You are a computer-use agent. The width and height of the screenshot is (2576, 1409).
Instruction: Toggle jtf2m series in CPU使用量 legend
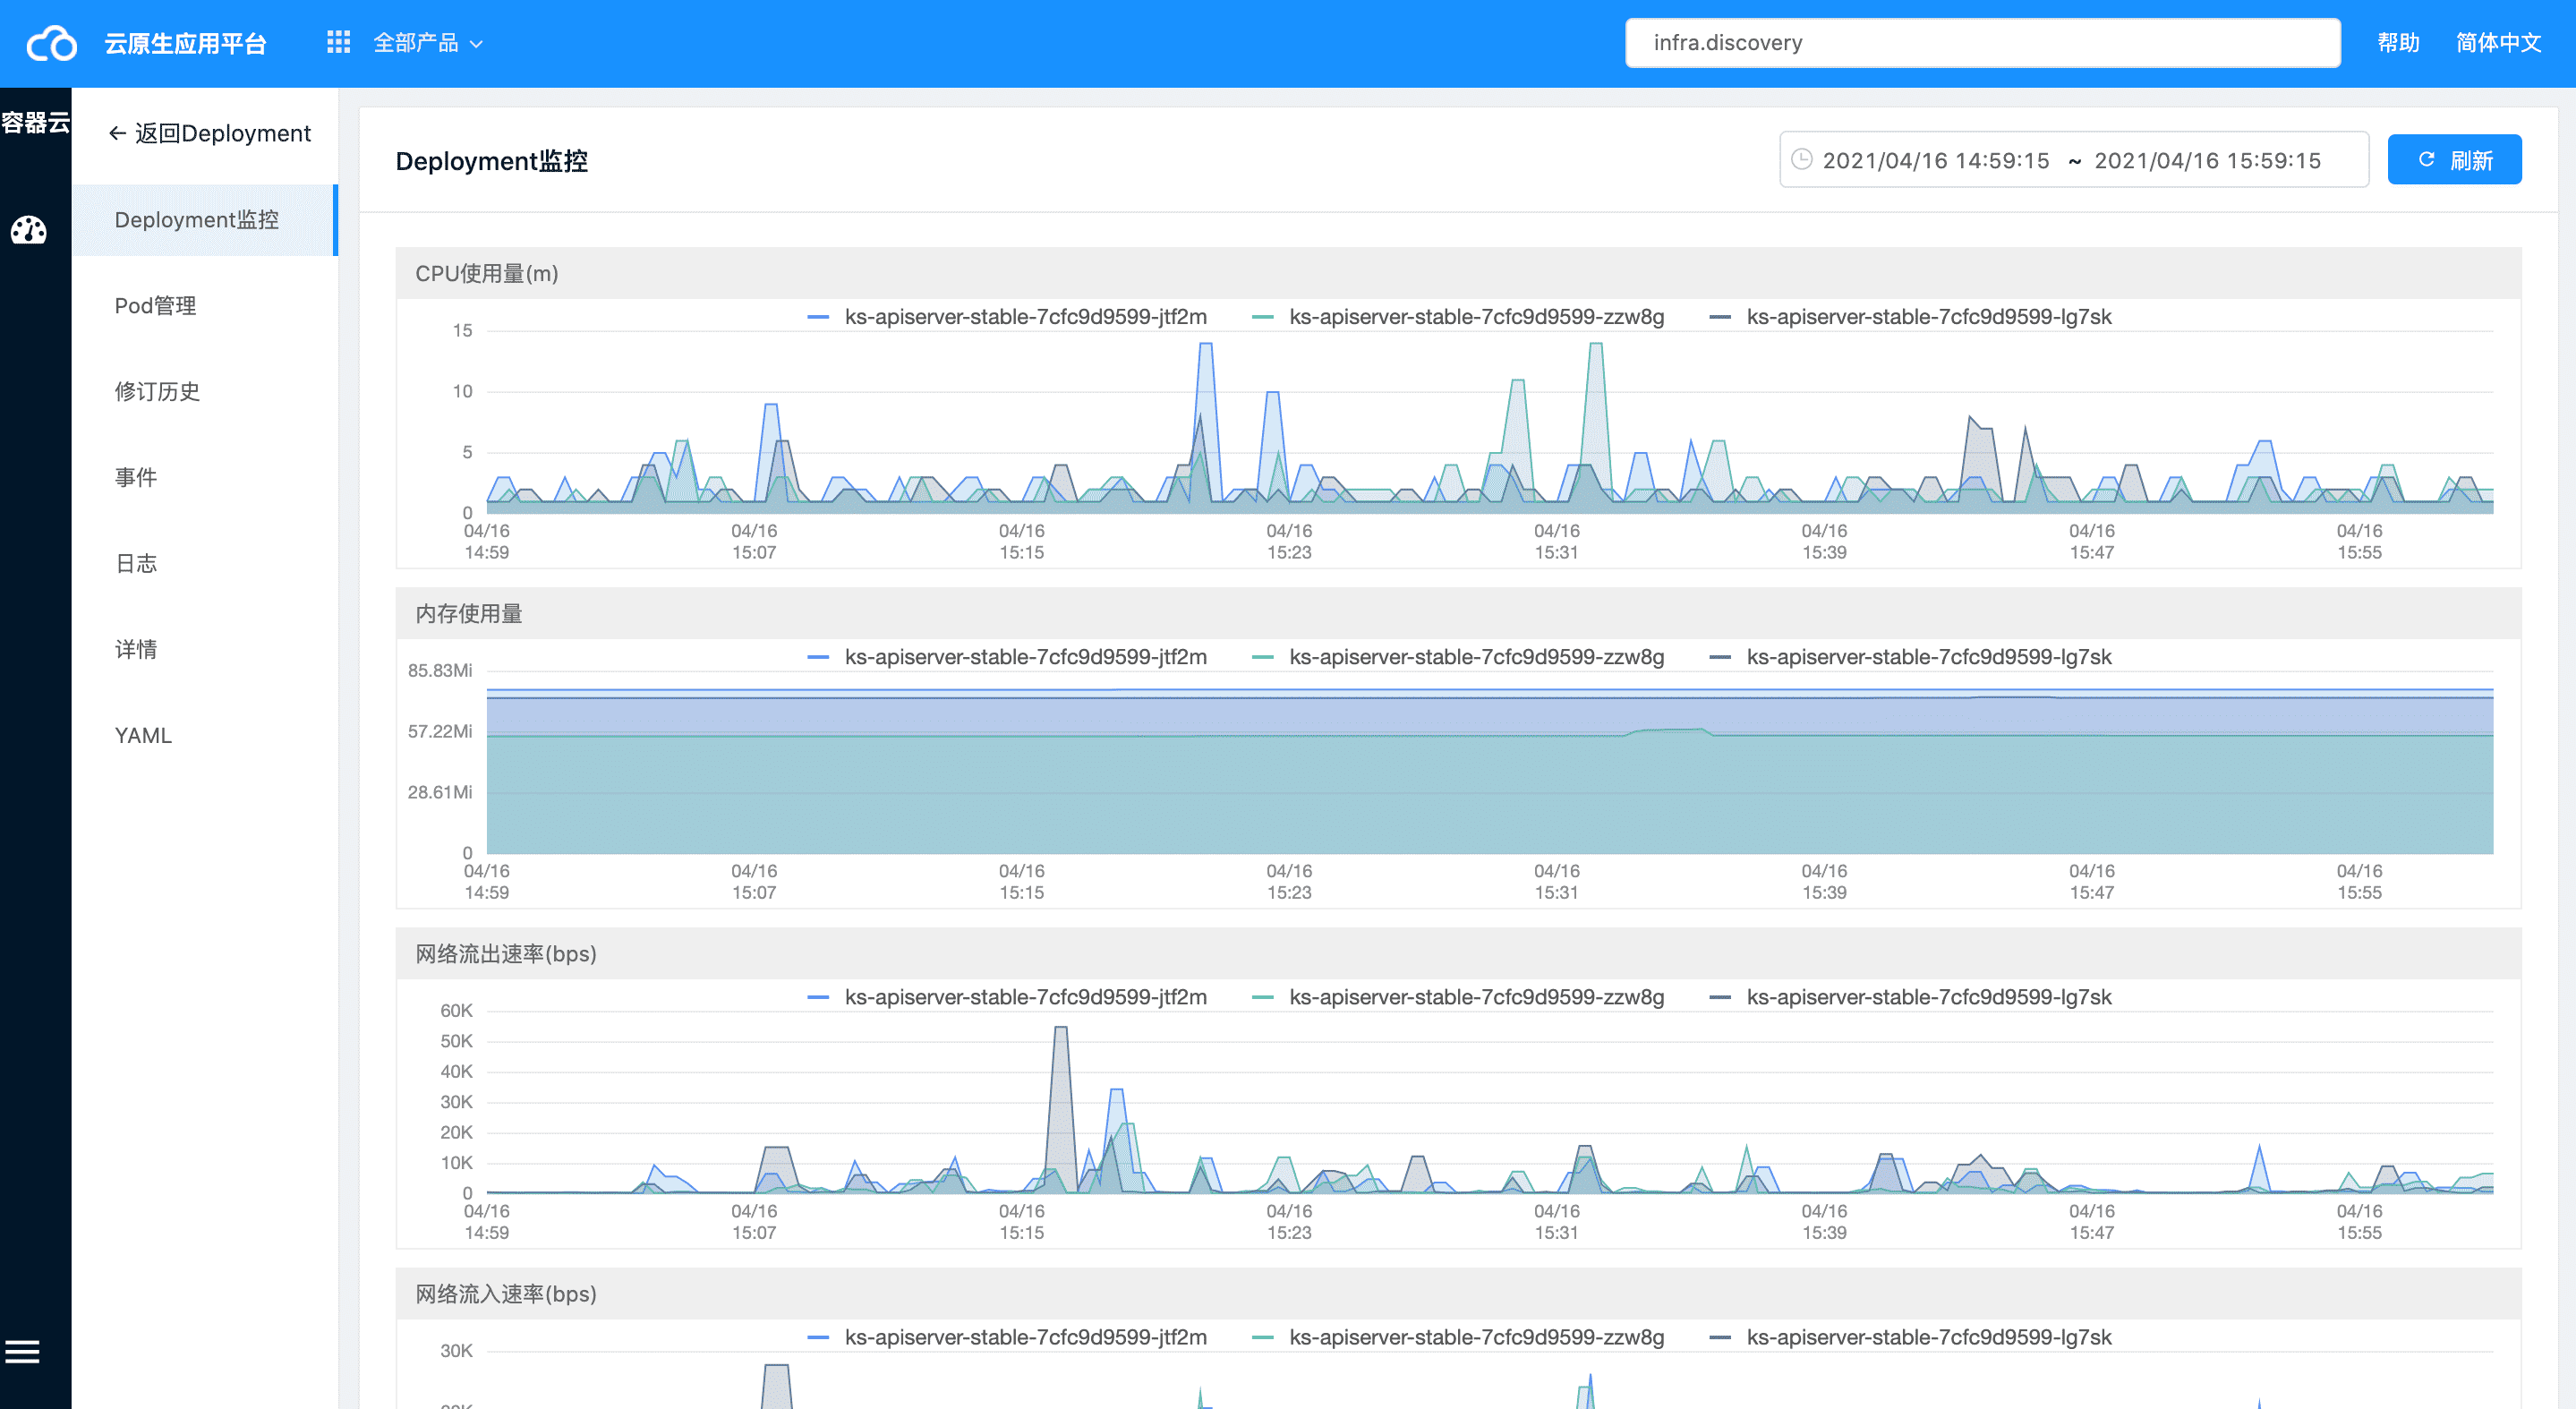(1007, 317)
